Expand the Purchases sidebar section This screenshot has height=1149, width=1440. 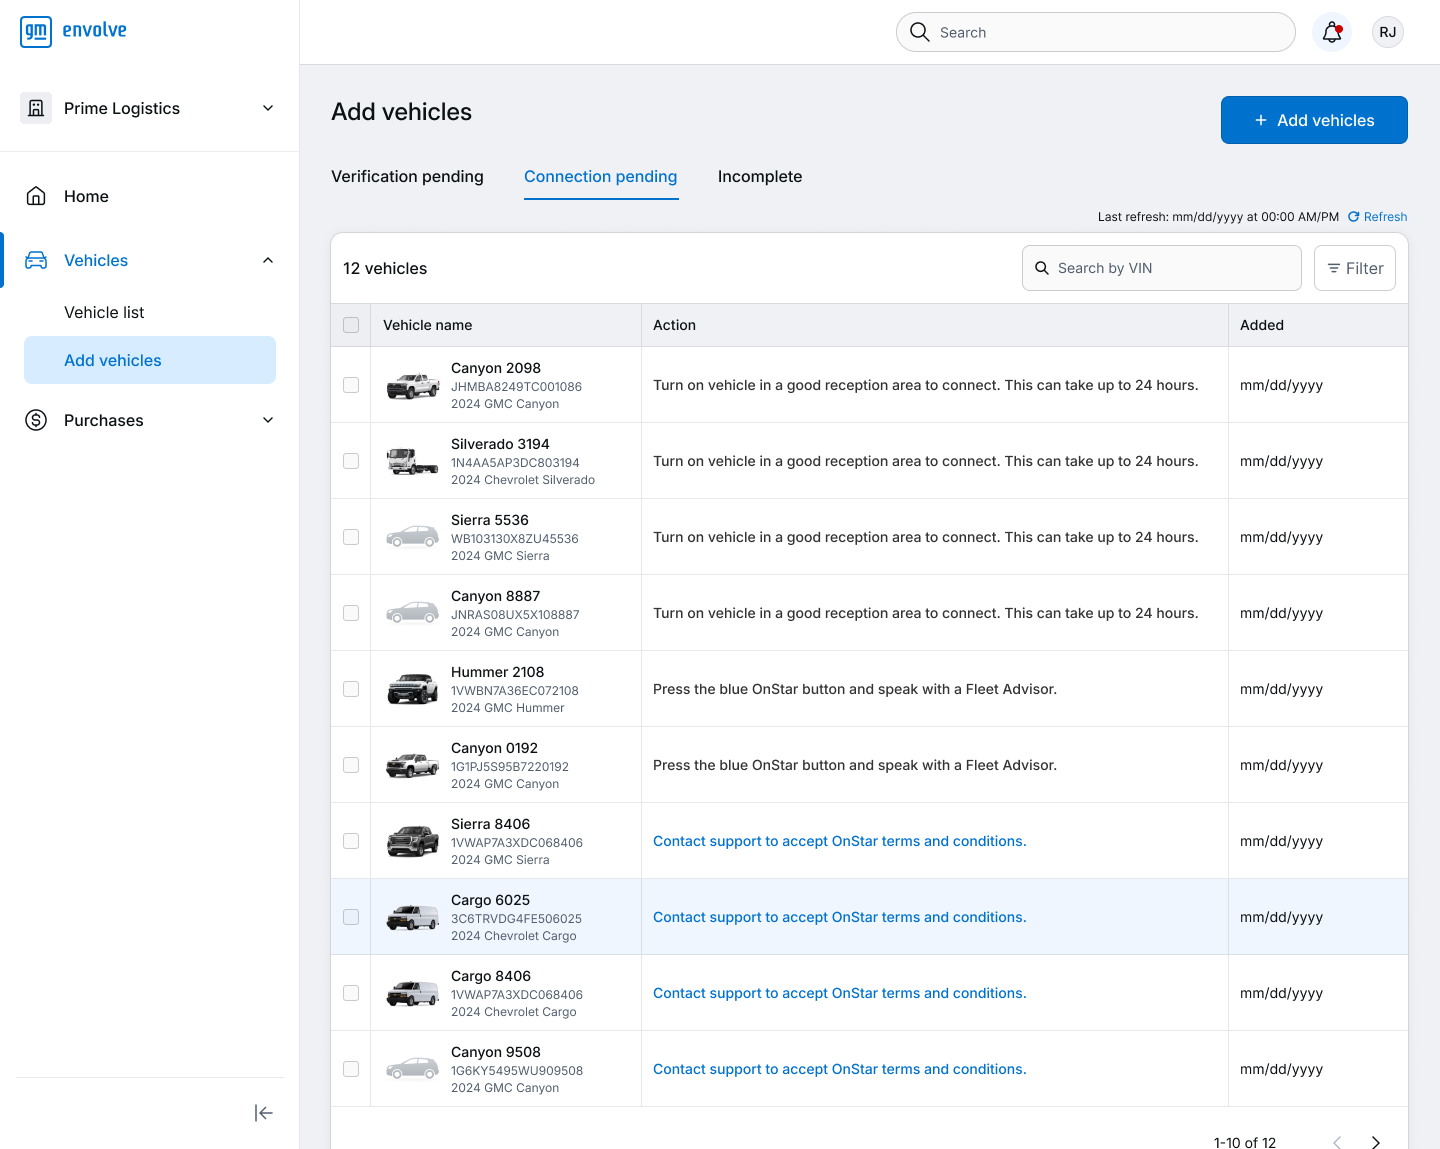tap(268, 420)
